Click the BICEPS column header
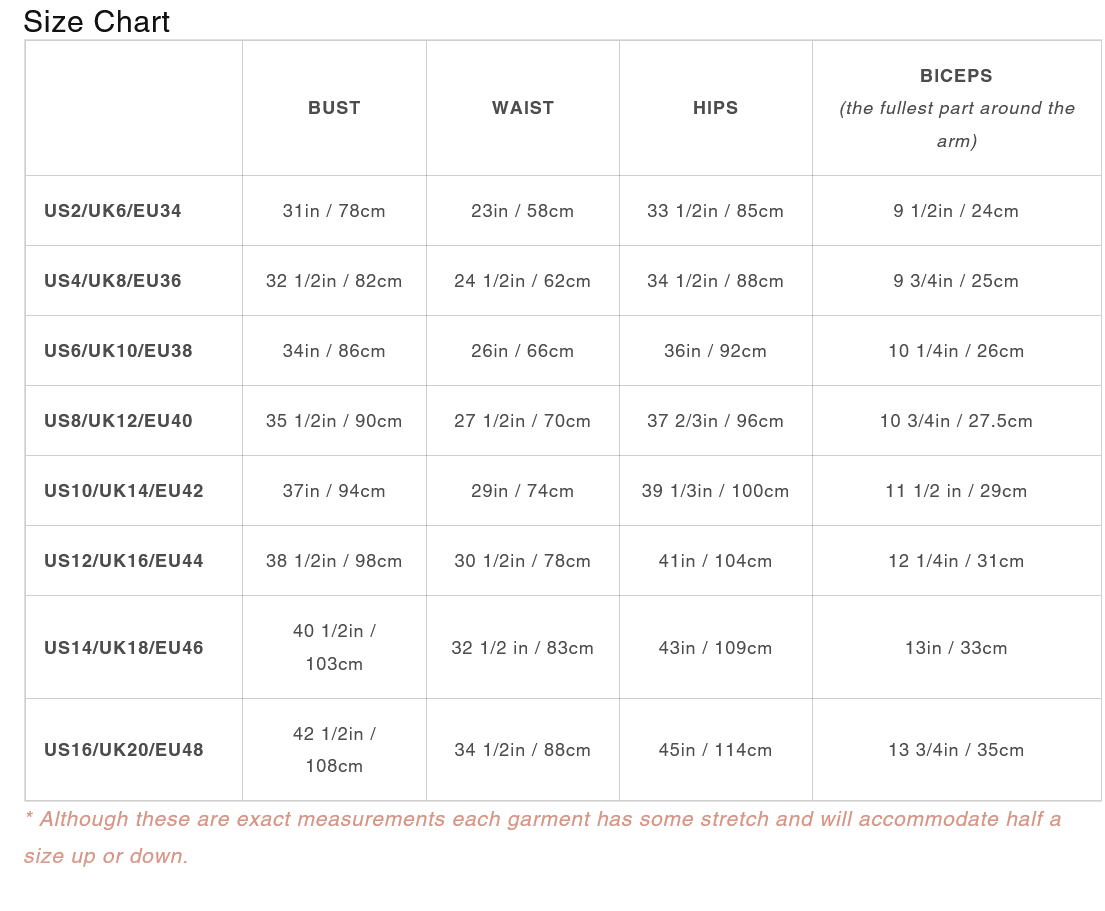The image size is (1105, 911). click(956, 76)
